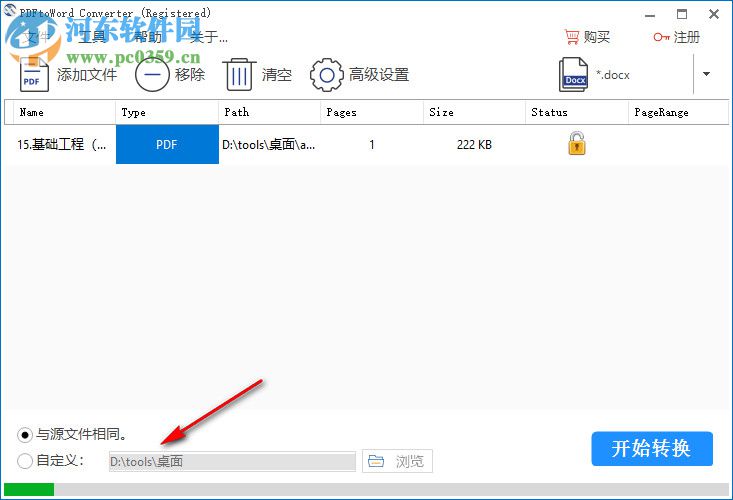Open the About menu
The image size is (733, 500).
[208, 37]
